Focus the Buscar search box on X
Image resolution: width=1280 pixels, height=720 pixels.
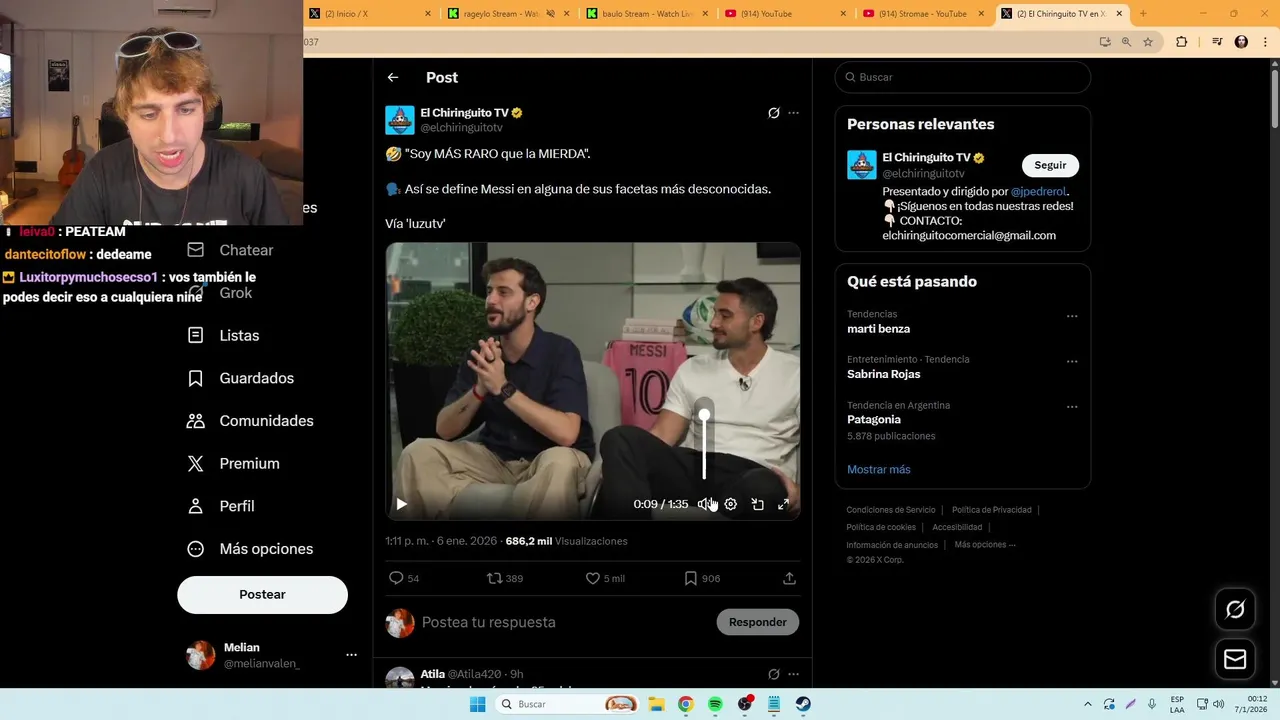point(963,77)
